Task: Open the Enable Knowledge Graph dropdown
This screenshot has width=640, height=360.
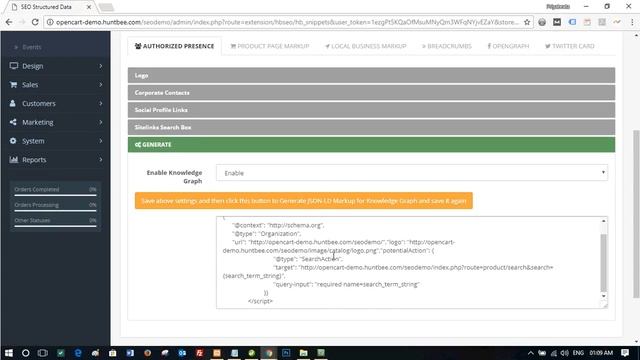Action: [411, 173]
